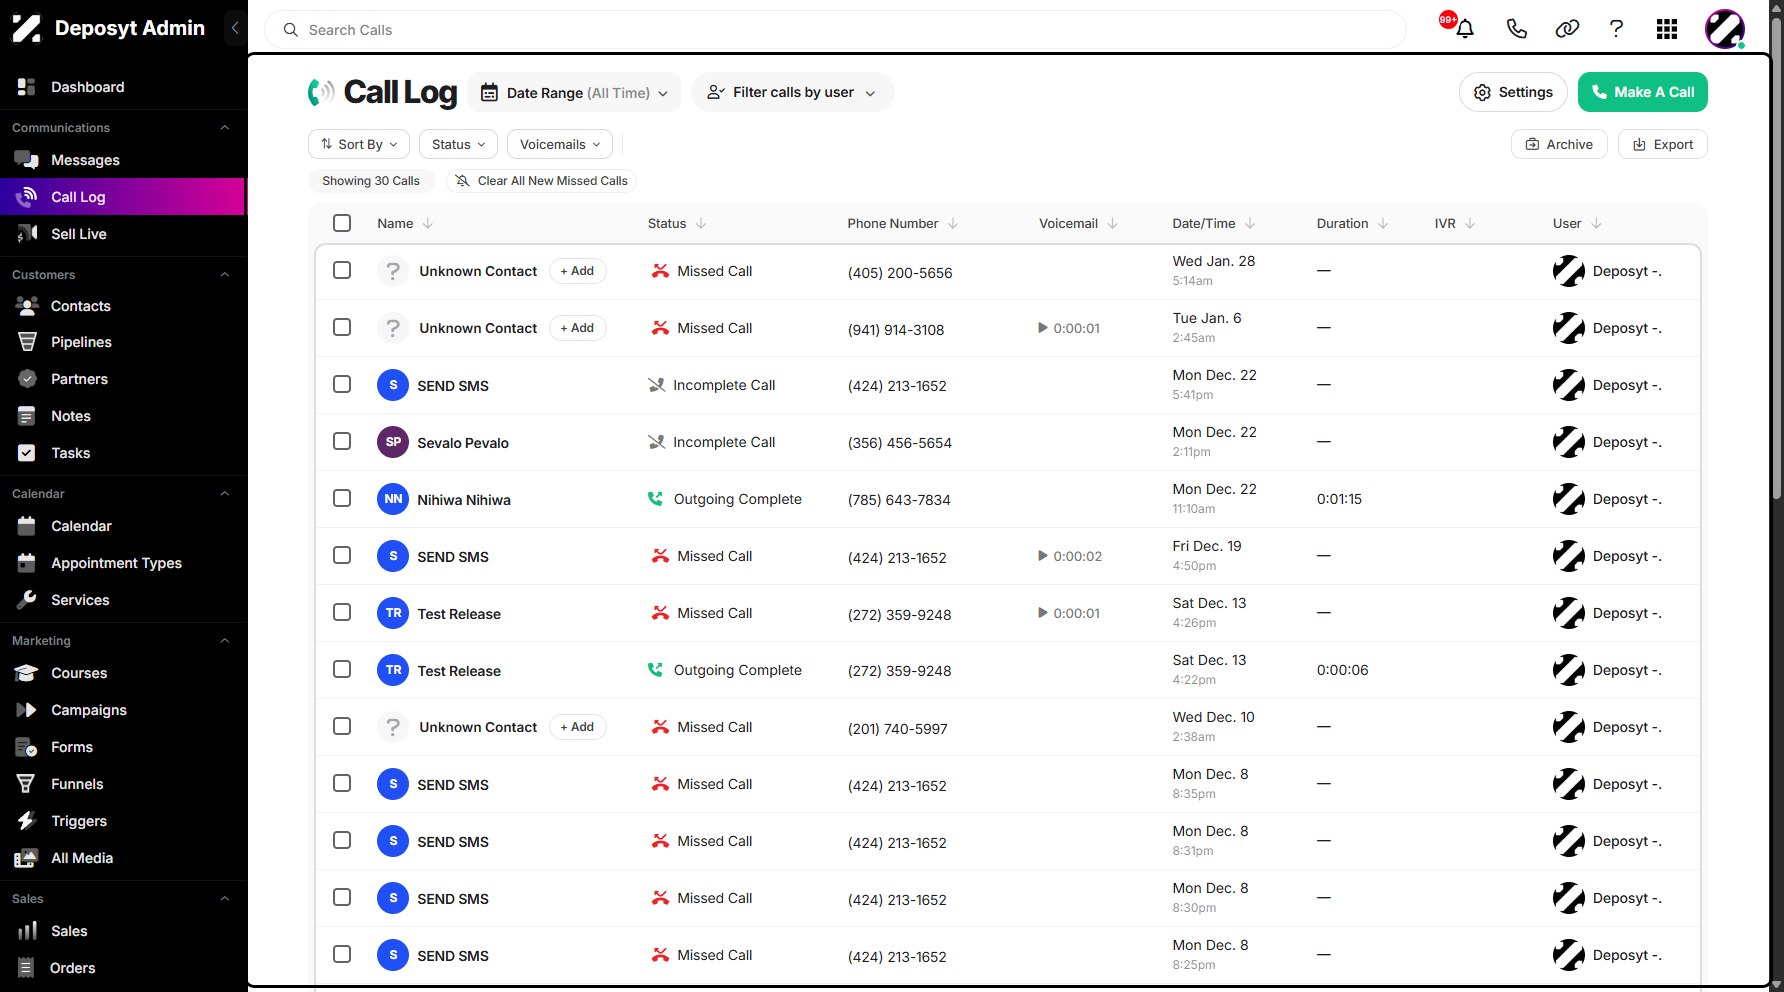Screen dimensions: 1784x992
Task: Click the Nihiwa Nihiwa NN avatar
Action: point(393,499)
